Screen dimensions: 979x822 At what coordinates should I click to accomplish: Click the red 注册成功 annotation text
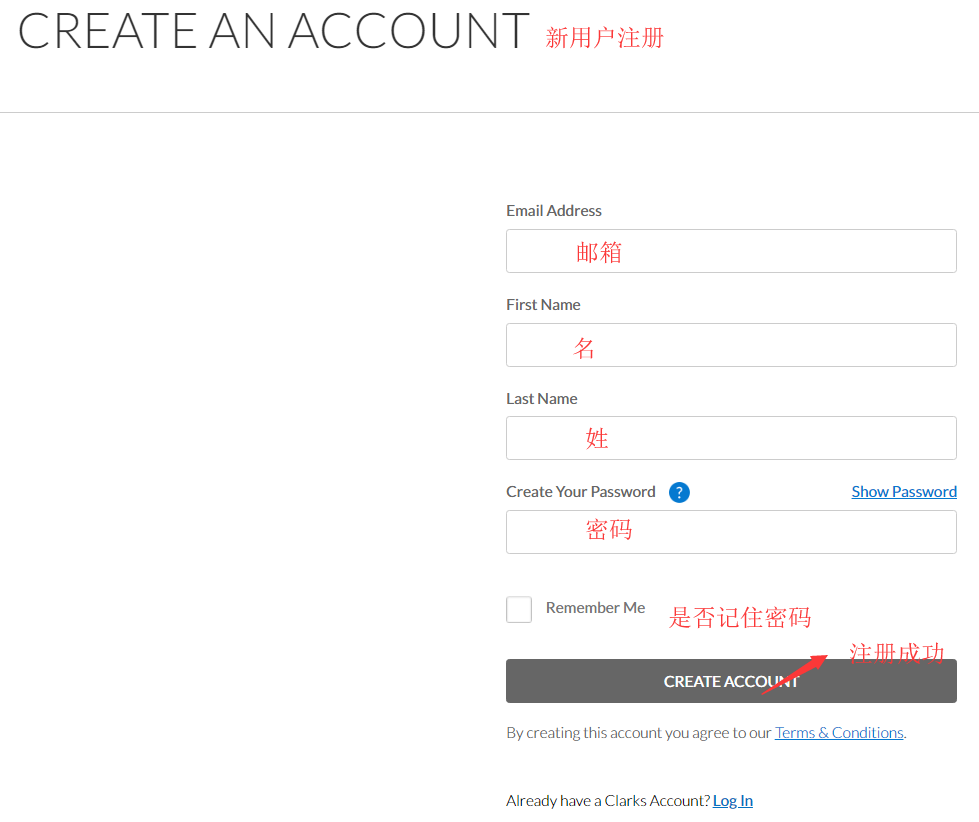(896, 653)
